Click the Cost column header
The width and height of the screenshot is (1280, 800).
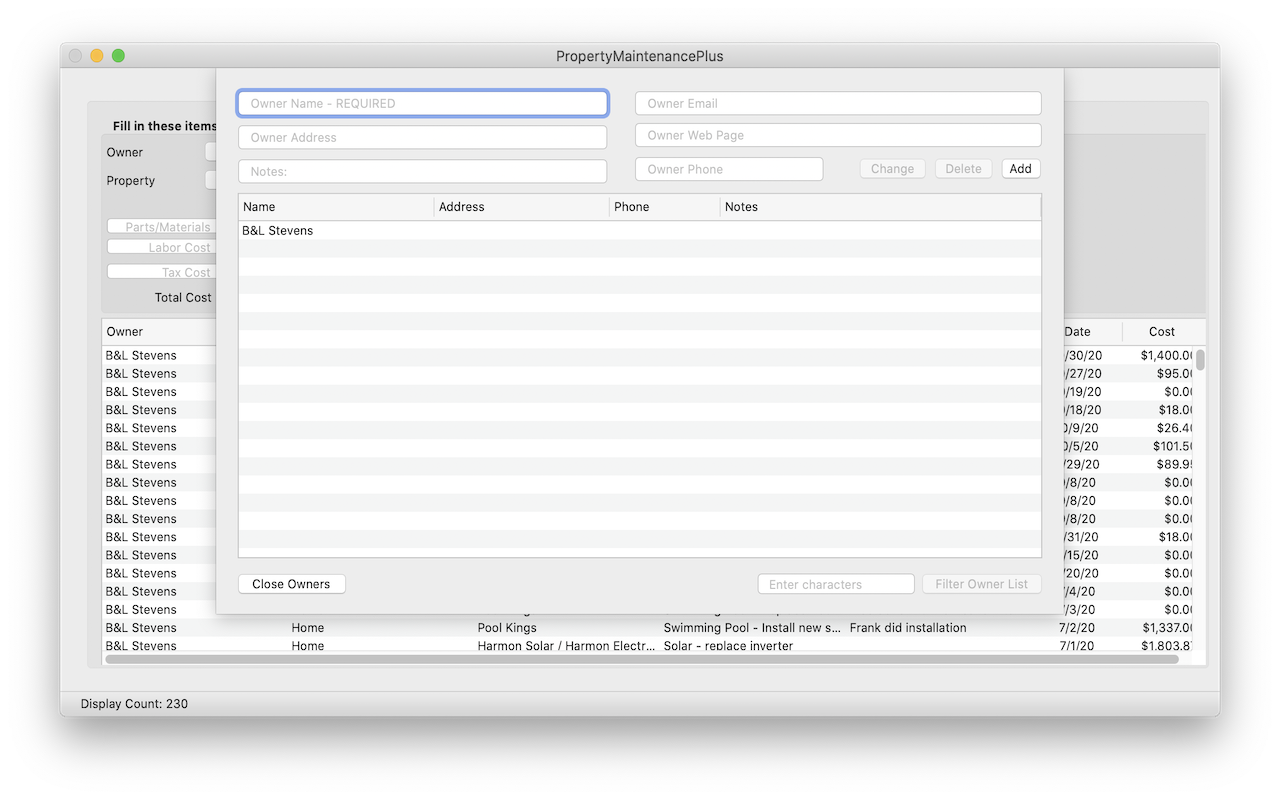click(1161, 332)
